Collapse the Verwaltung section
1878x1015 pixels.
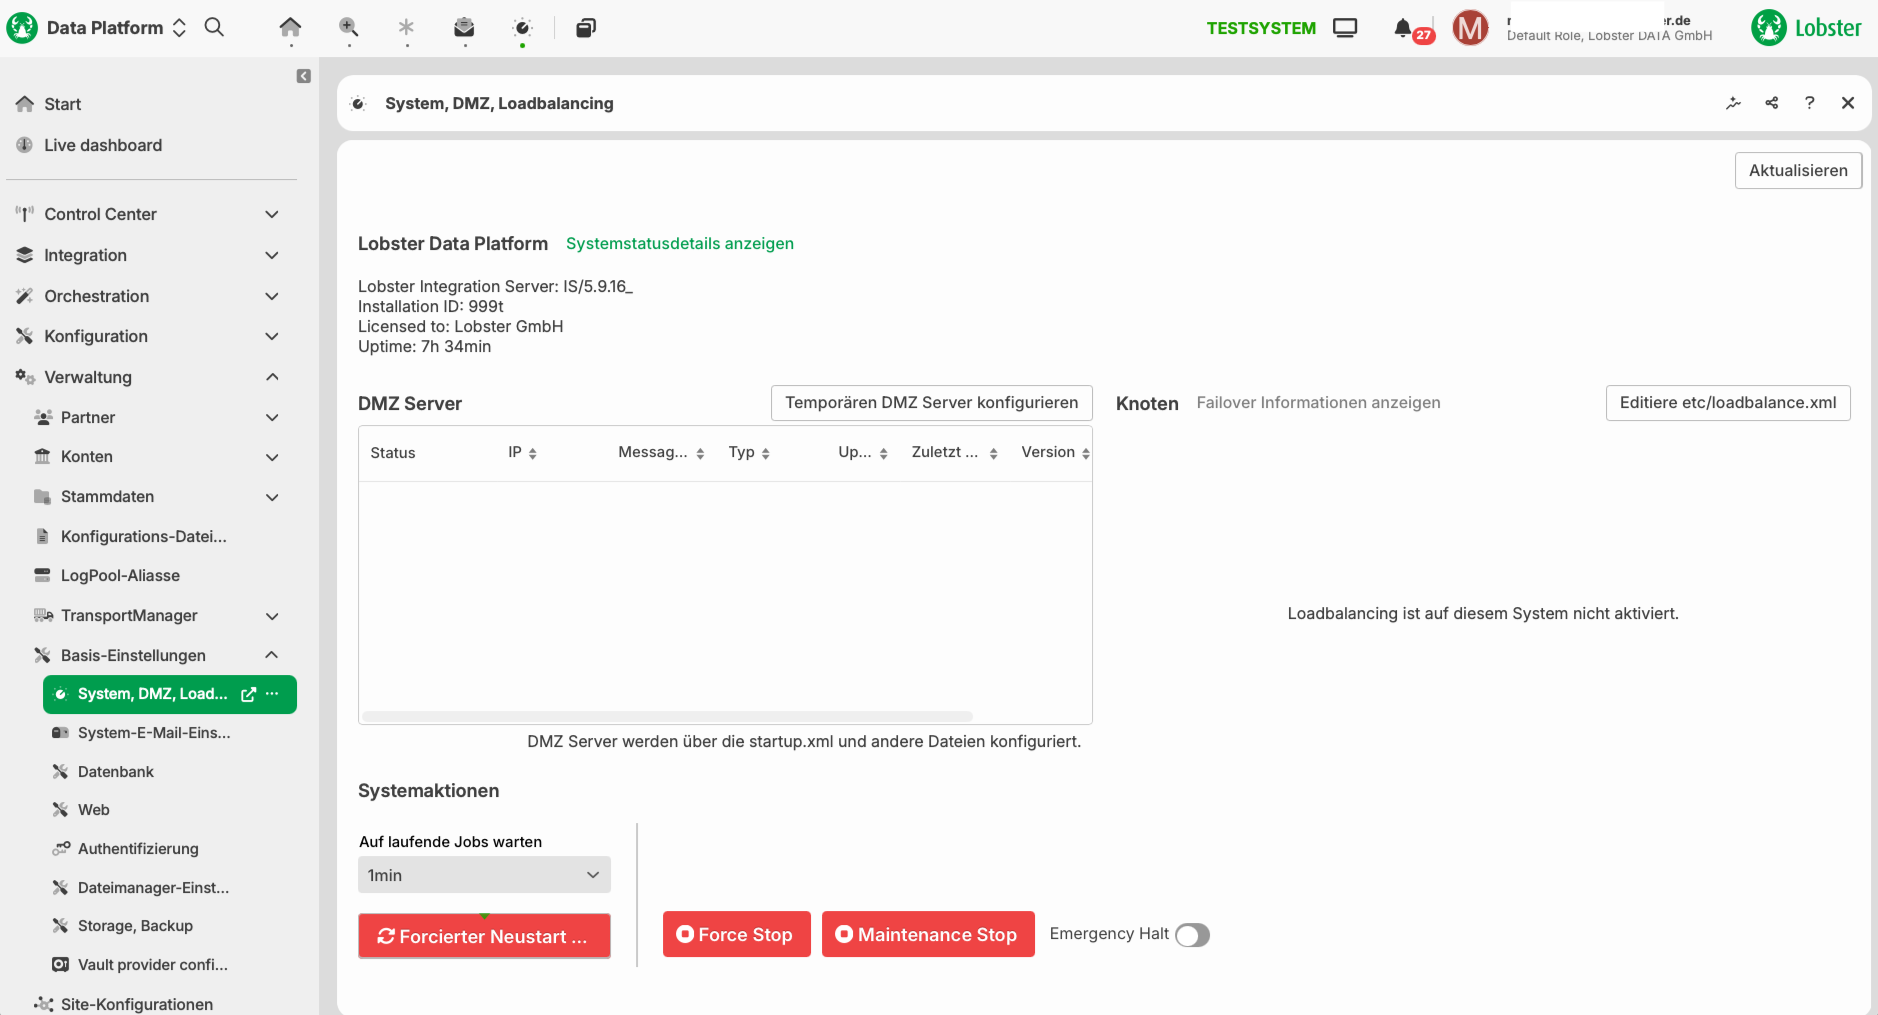pyautogui.click(x=271, y=377)
